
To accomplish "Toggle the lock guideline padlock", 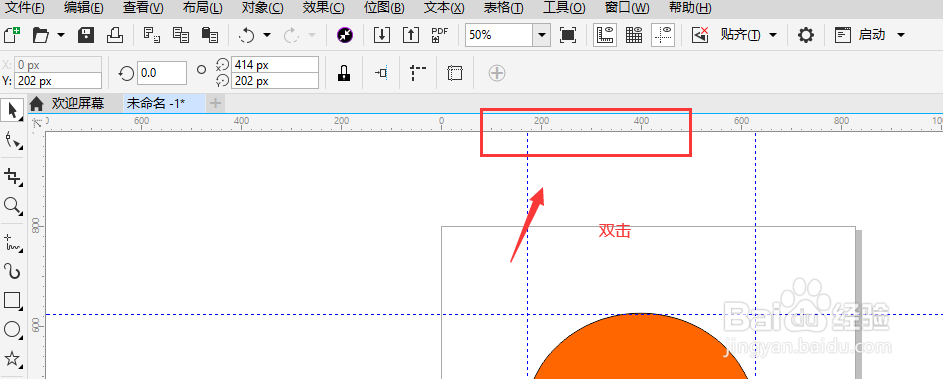I will point(343,73).
